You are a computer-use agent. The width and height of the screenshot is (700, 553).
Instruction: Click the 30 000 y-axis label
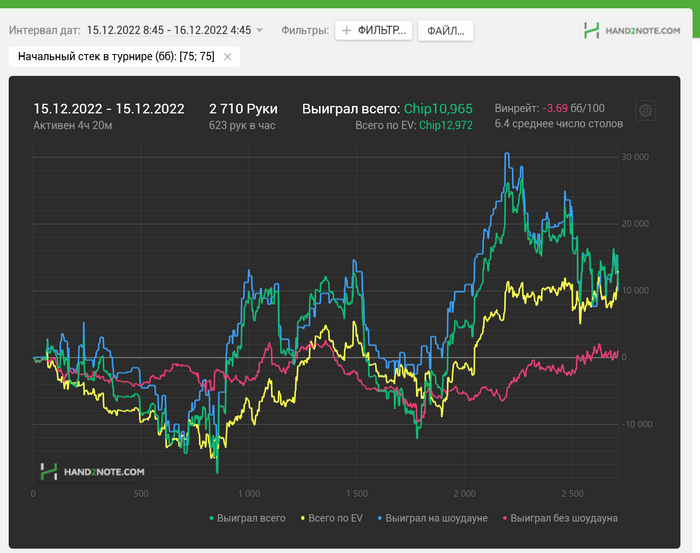[635, 157]
